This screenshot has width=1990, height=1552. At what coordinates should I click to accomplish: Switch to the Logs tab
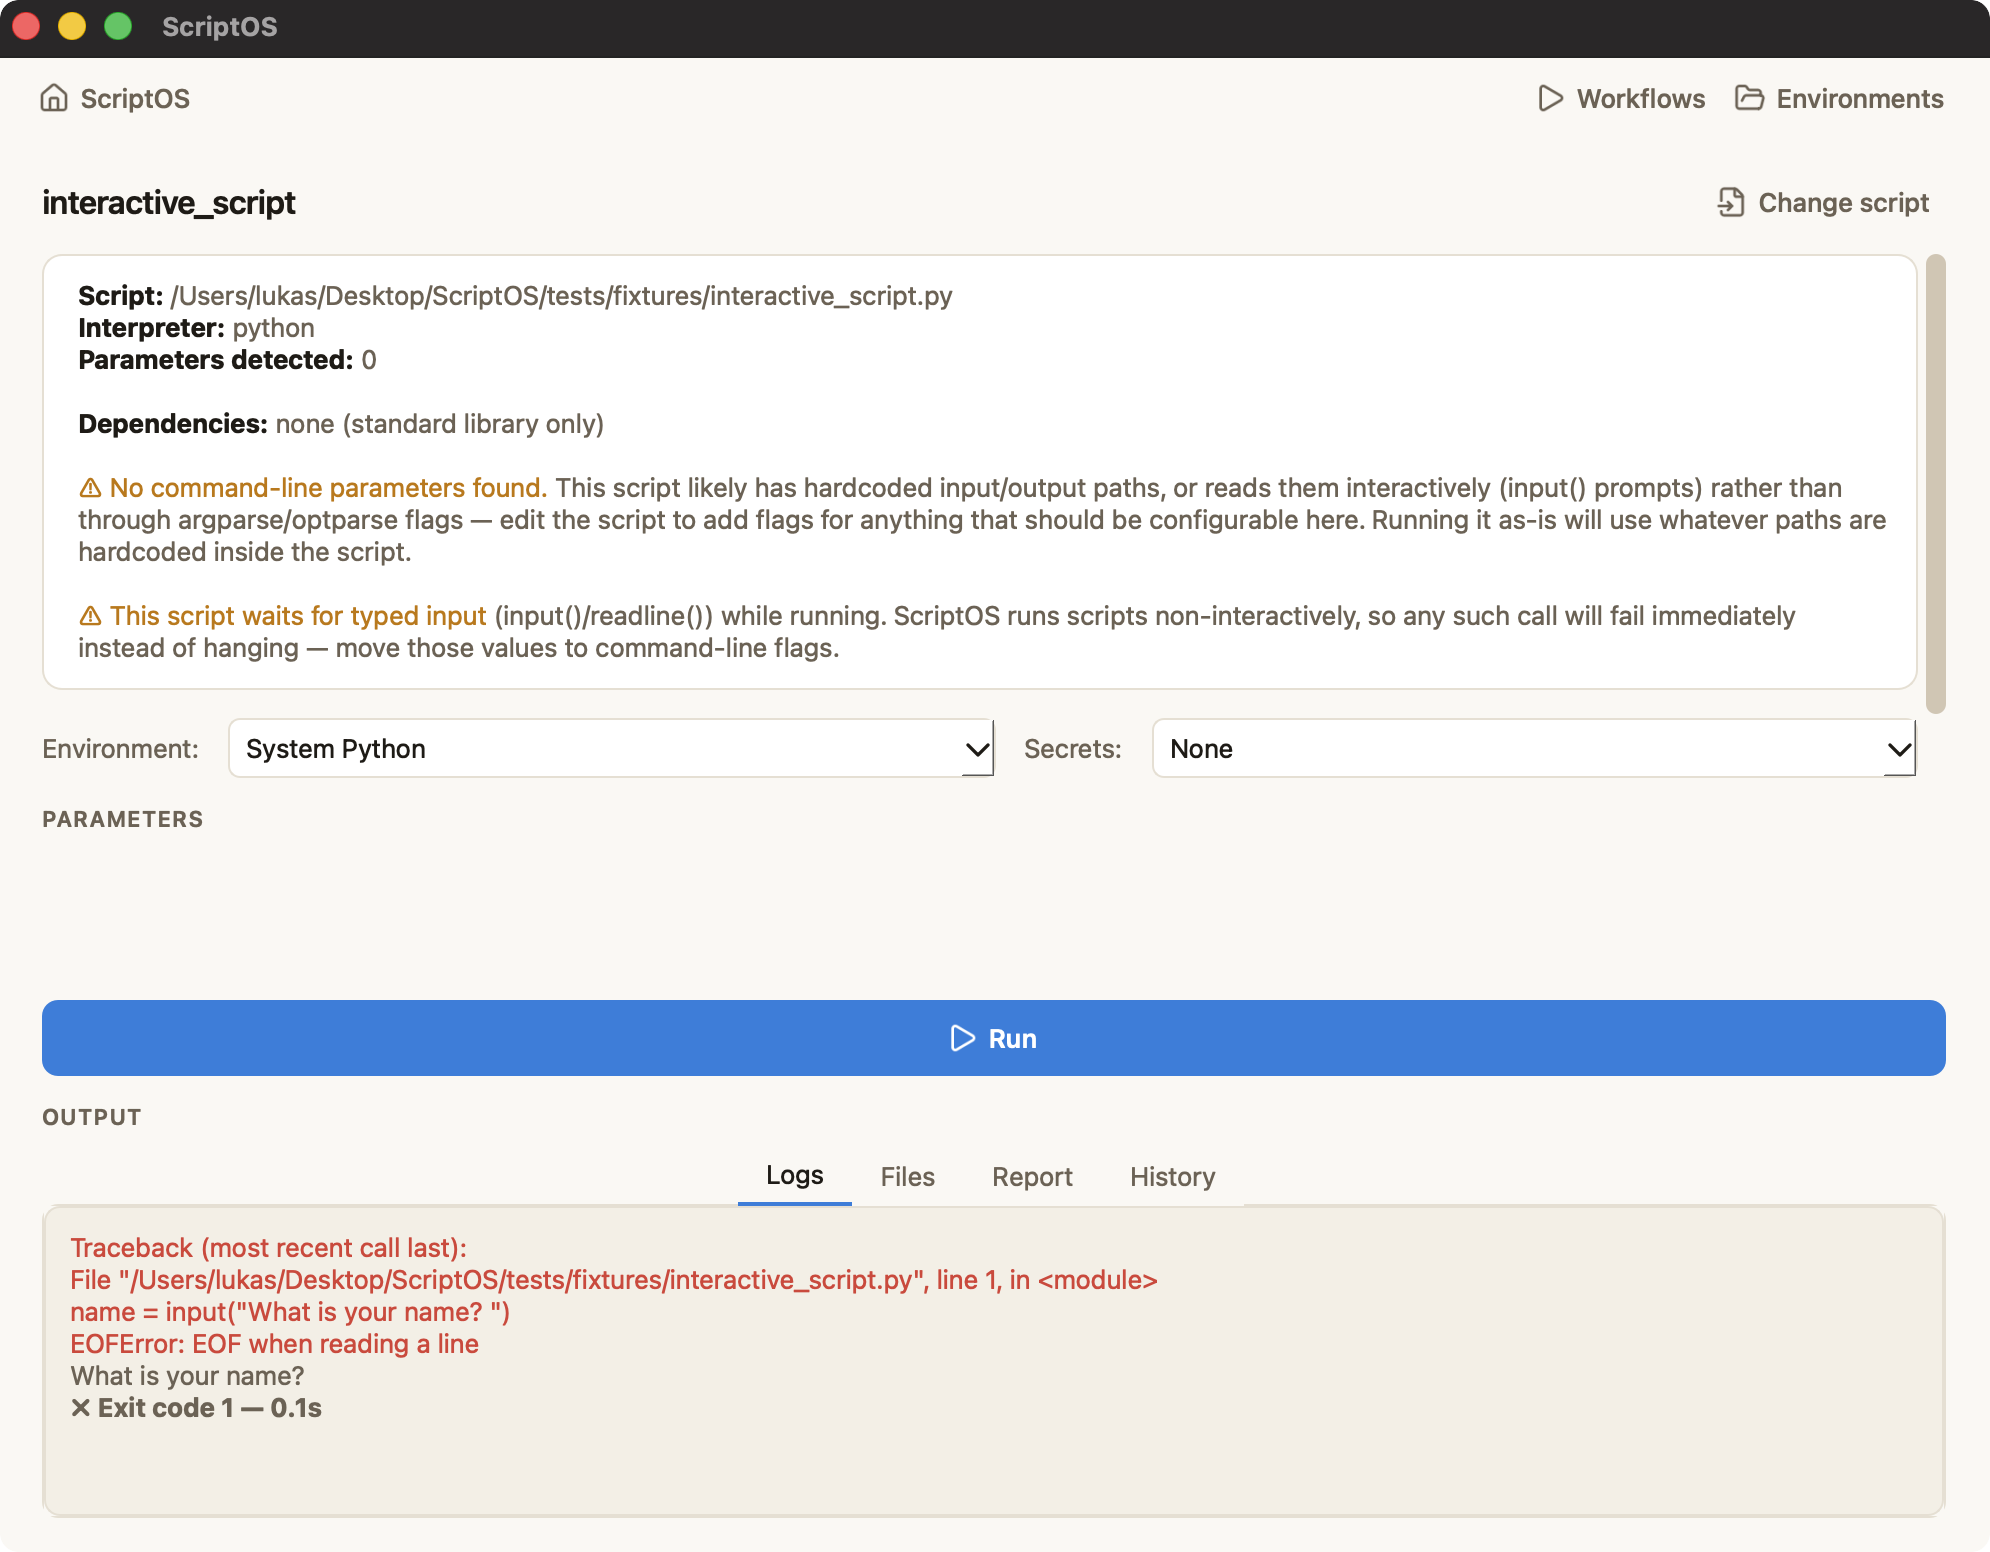(x=795, y=1175)
